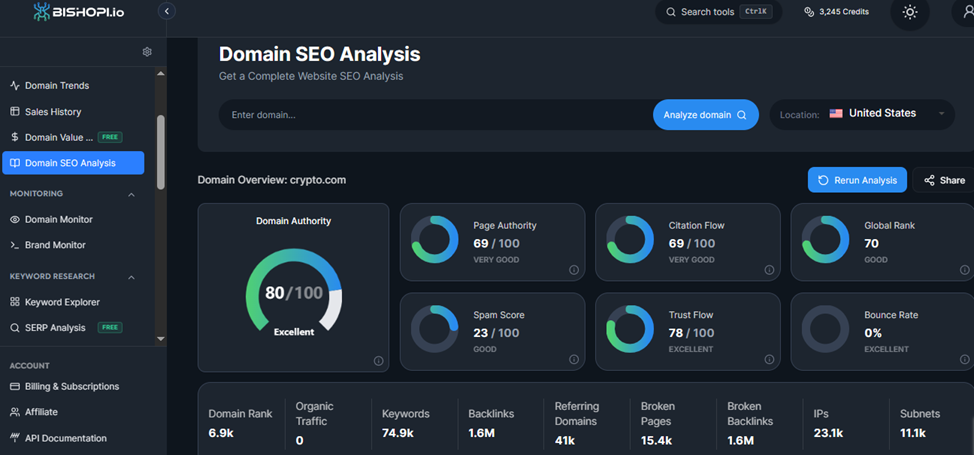Click the BISHOPI.io logo
974x455 pixels.
pos(79,11)
